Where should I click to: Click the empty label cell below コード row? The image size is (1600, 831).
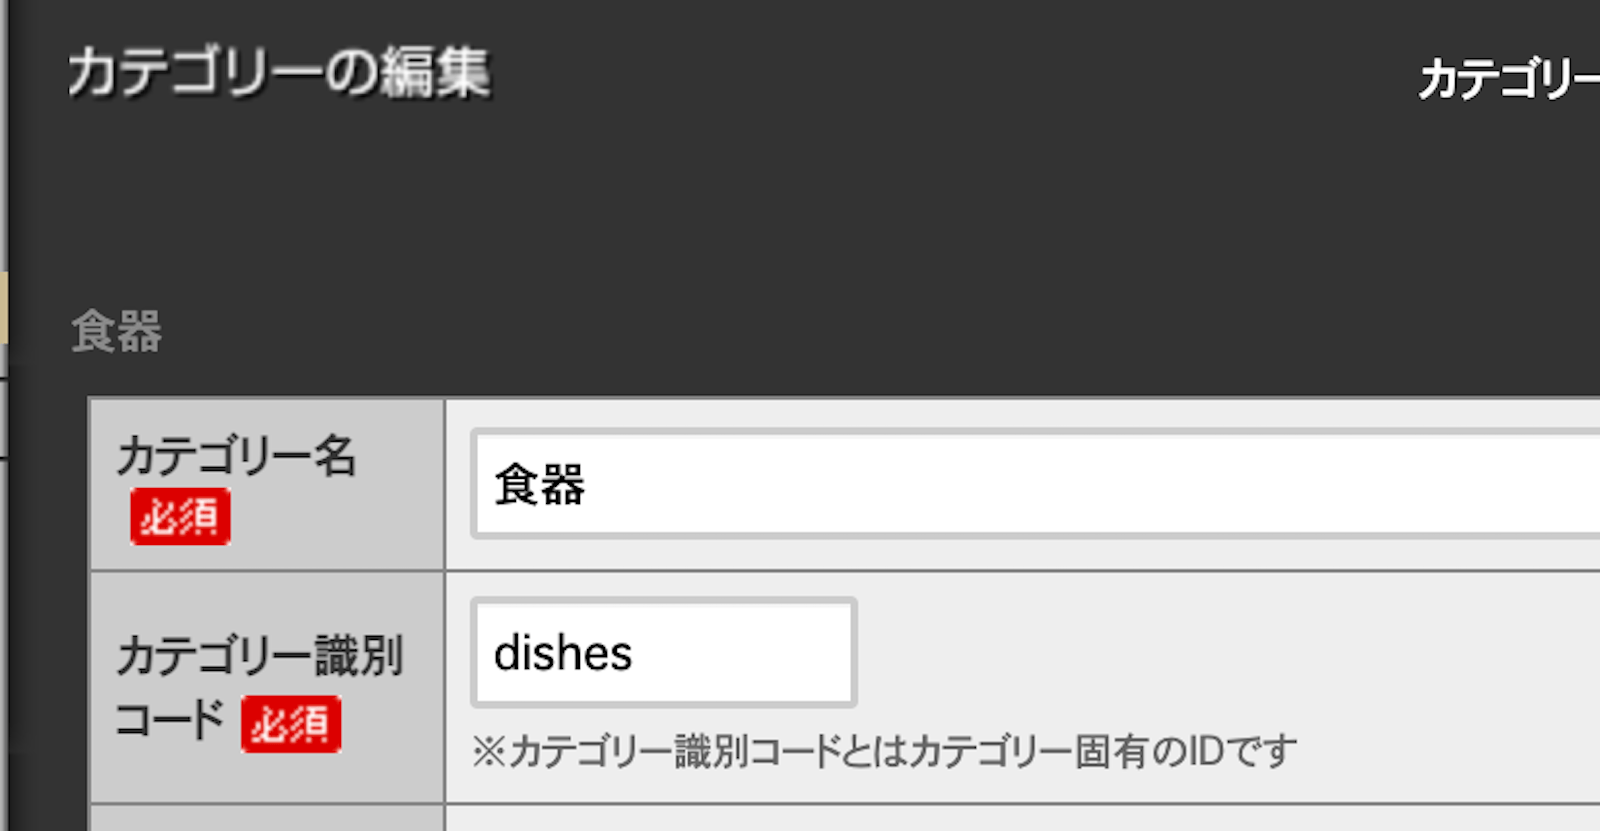267,818
